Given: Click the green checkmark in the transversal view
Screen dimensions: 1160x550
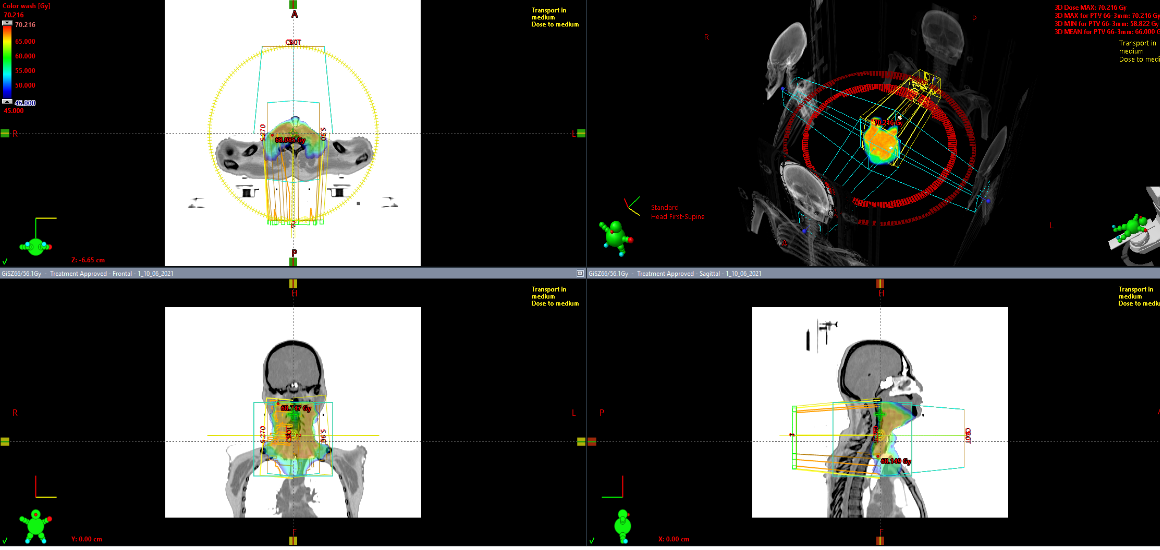Looking at the screenshot, I should 6,261.
